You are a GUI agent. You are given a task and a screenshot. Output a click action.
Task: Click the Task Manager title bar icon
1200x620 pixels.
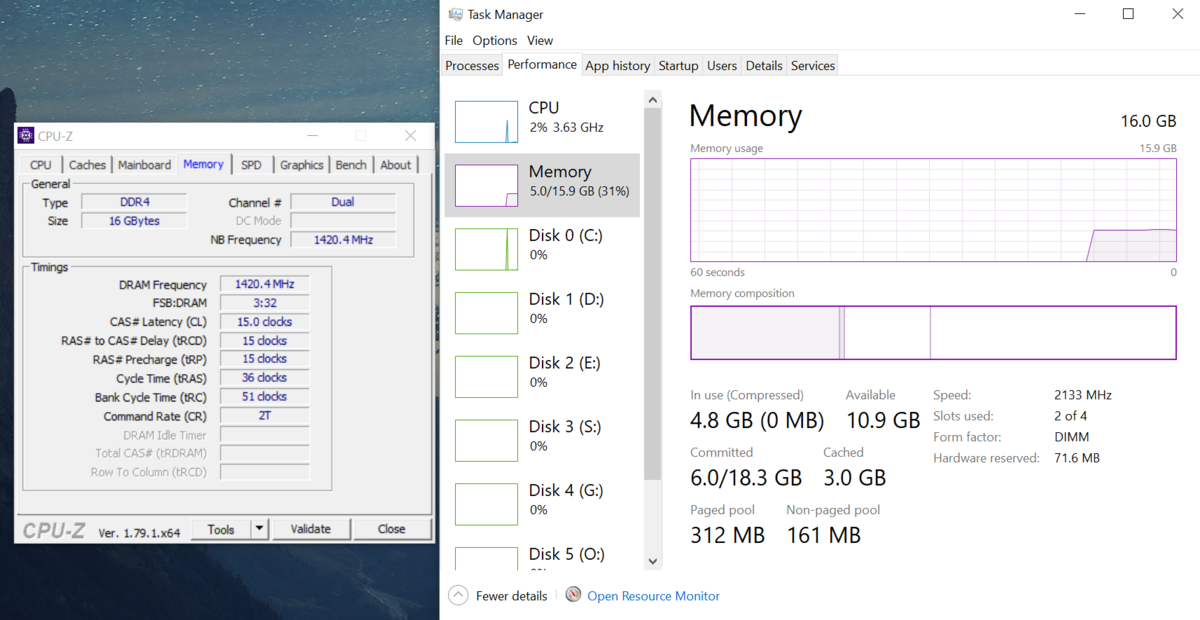pyautogui.click(x=456, y=14)
